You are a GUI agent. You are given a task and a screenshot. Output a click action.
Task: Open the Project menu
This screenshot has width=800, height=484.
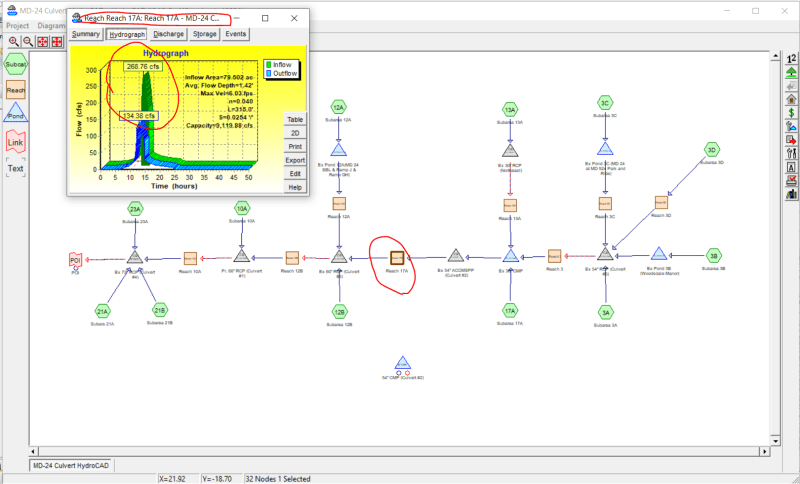[x=18, y=26]
